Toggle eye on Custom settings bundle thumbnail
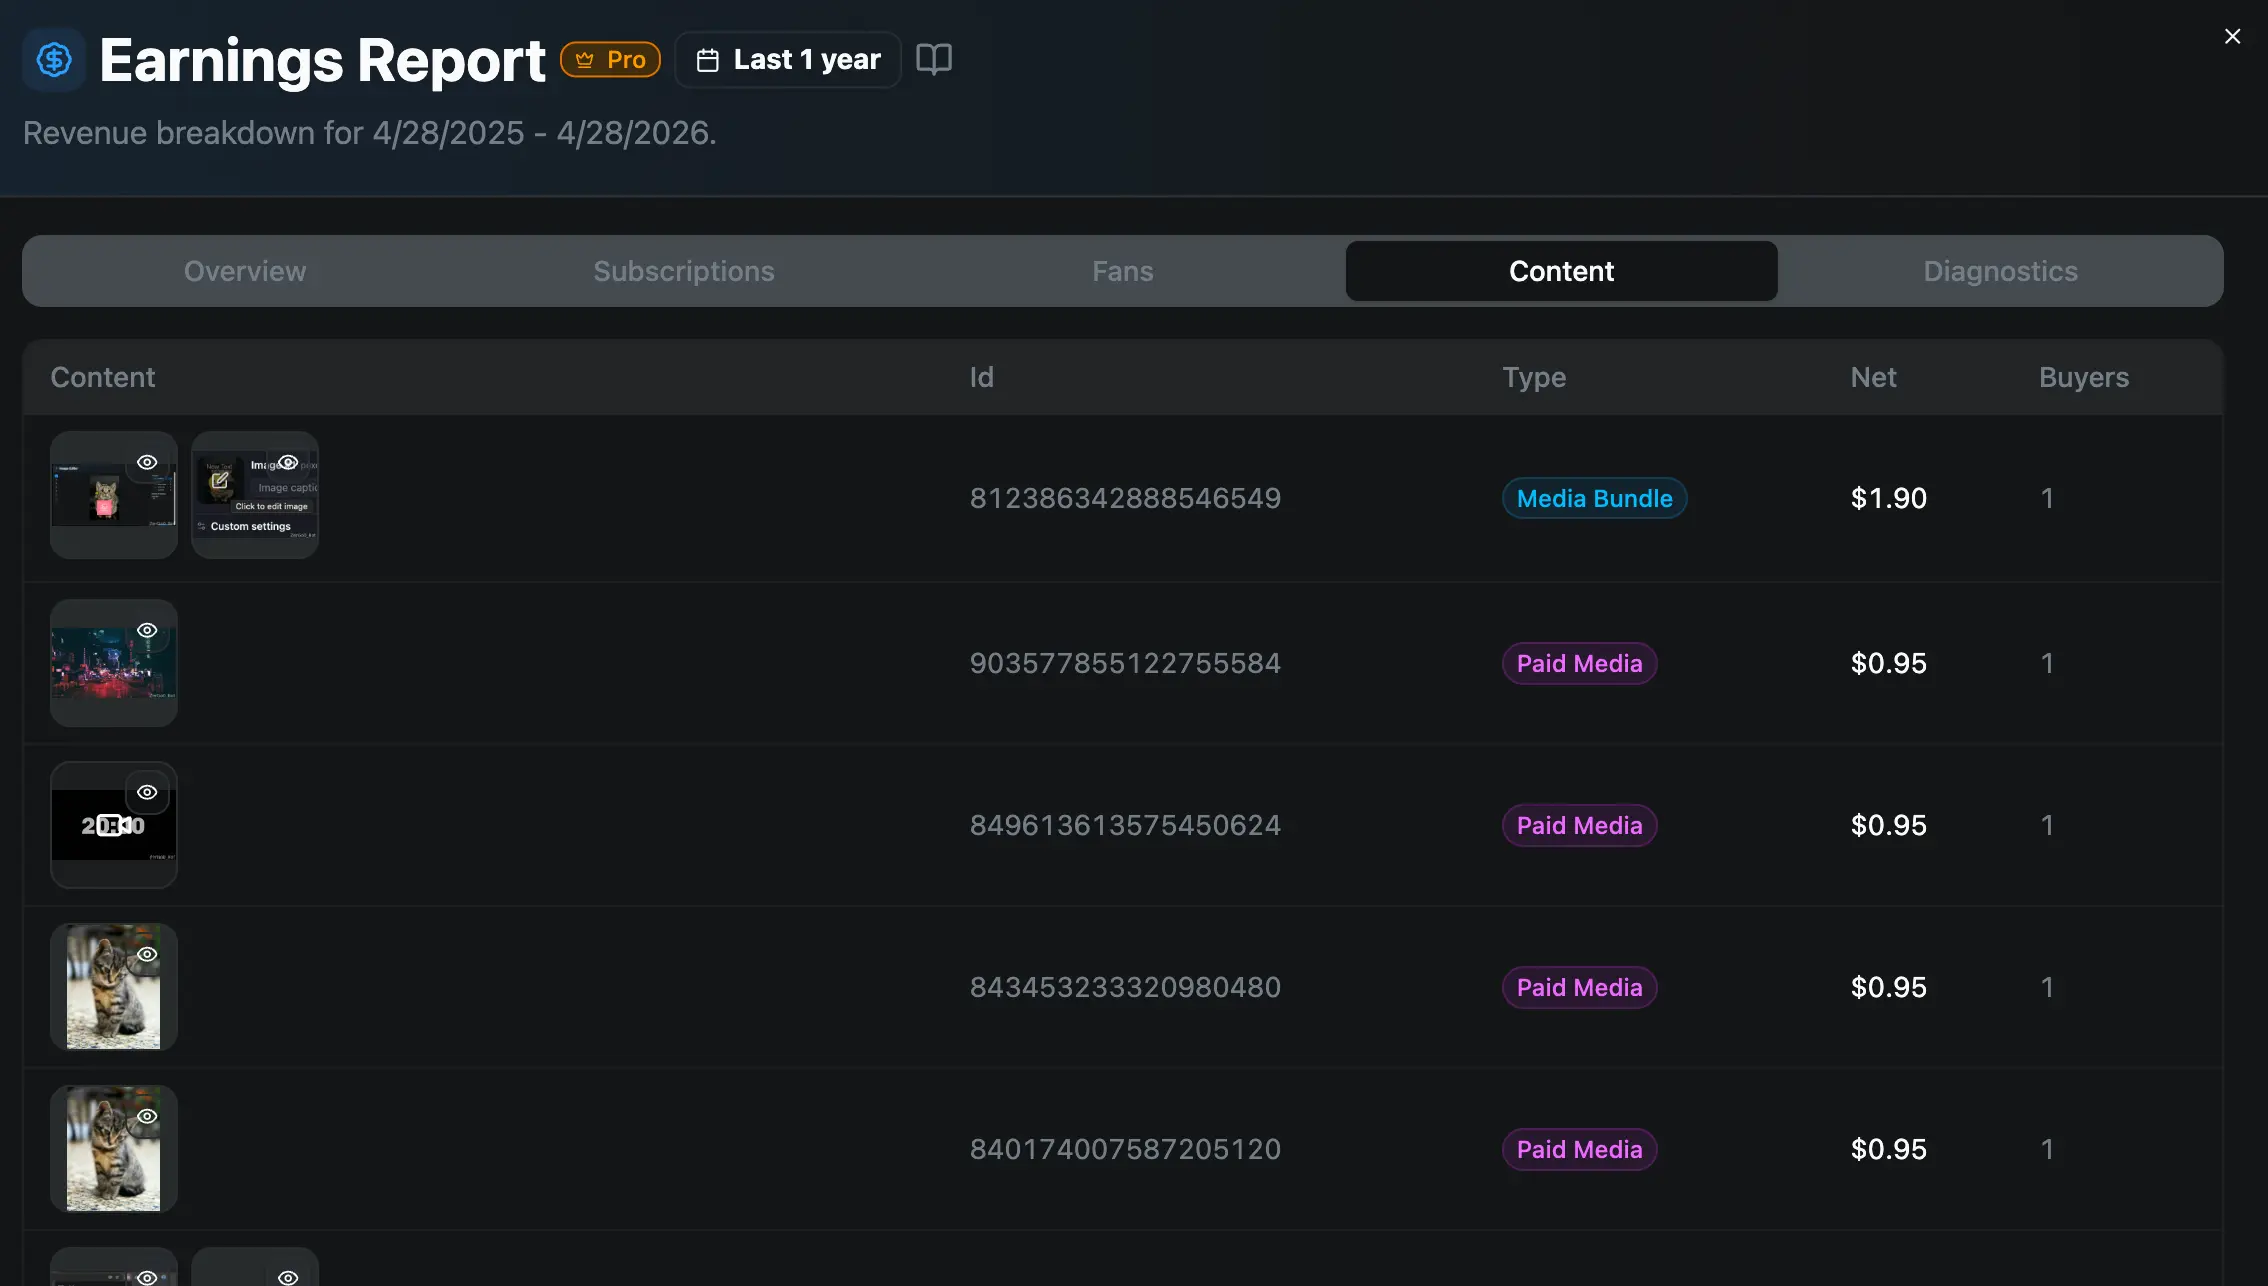The width and height of the screenshot is (2268, 1286). (288, 462)
